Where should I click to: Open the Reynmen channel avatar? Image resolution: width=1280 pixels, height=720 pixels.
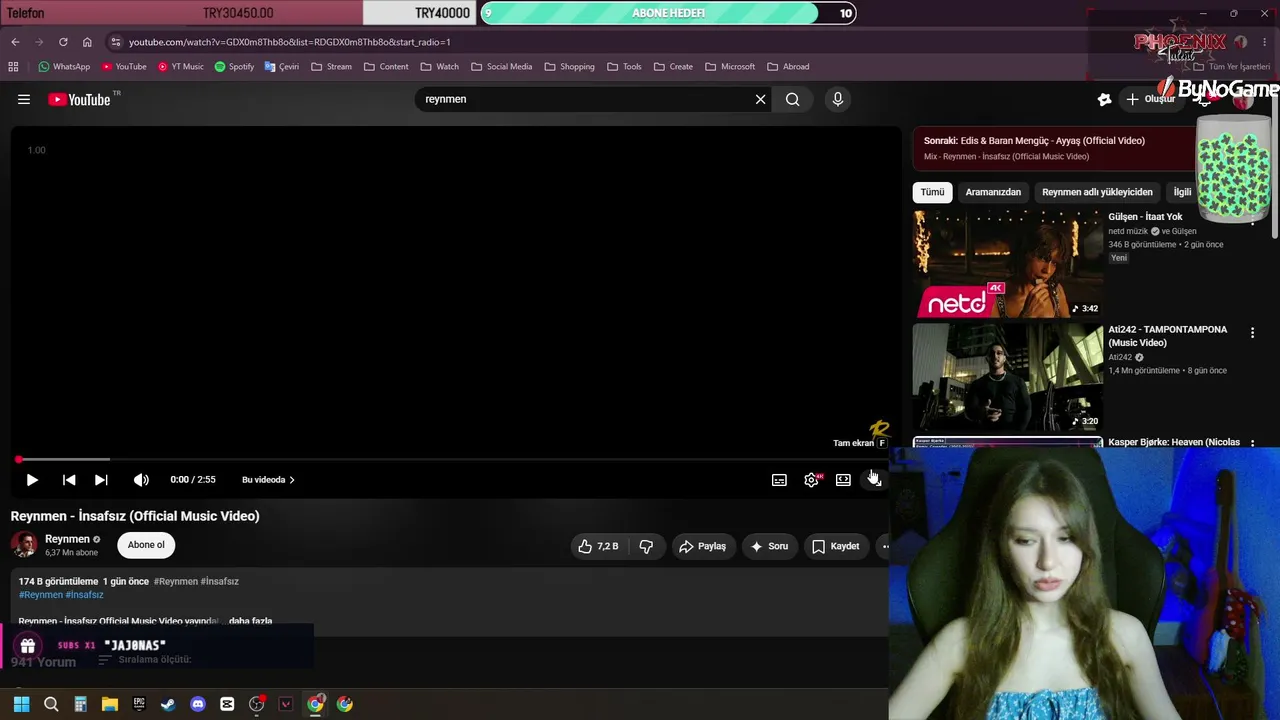click(24, 545)
